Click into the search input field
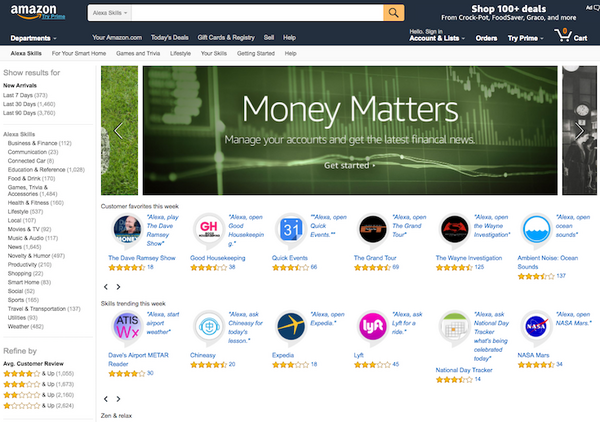This screenshot has height=422, width=600. [257, 13]
